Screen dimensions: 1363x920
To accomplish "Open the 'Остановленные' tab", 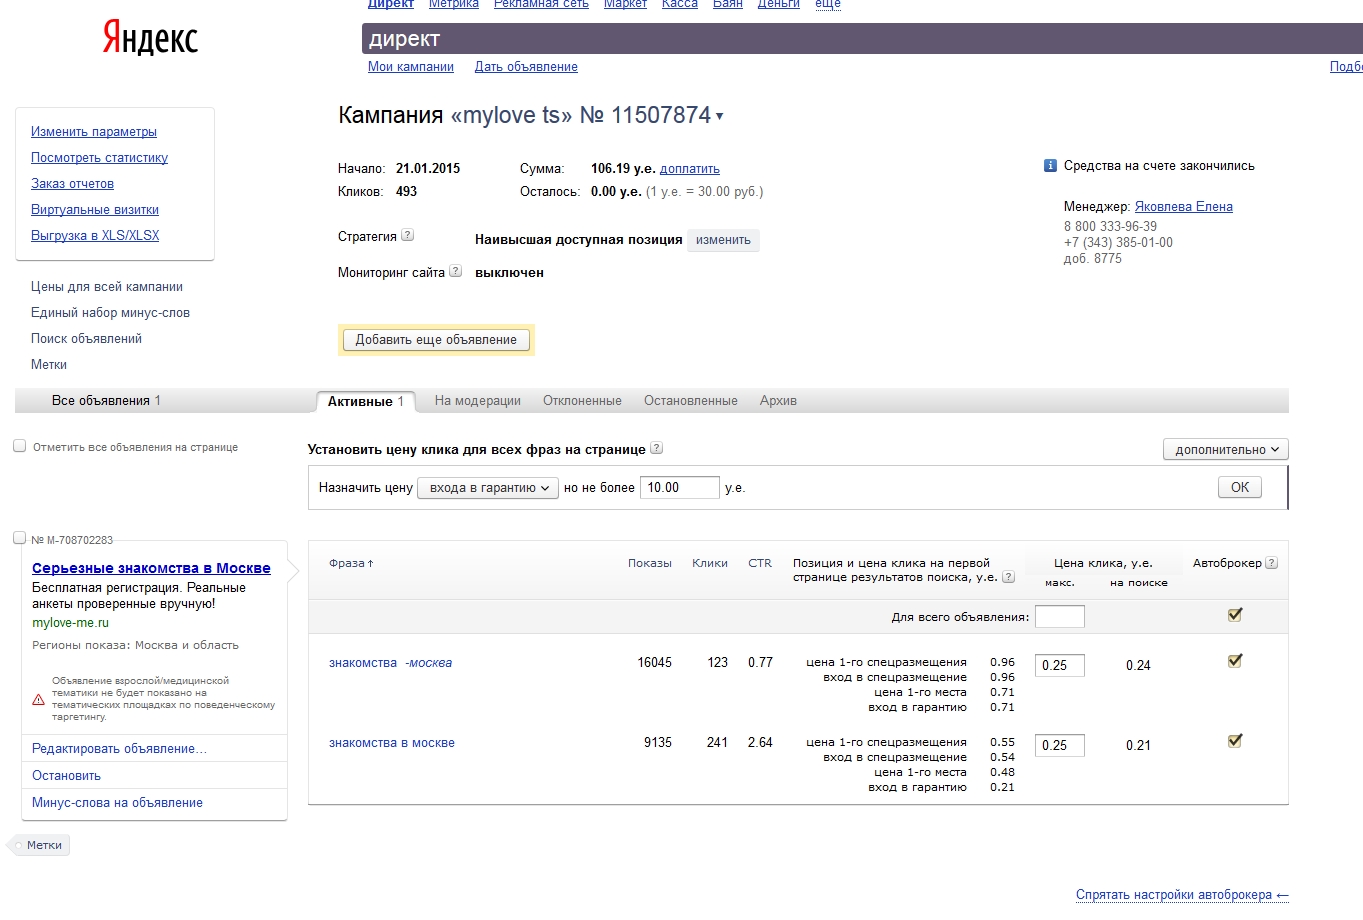I will 691,401.
